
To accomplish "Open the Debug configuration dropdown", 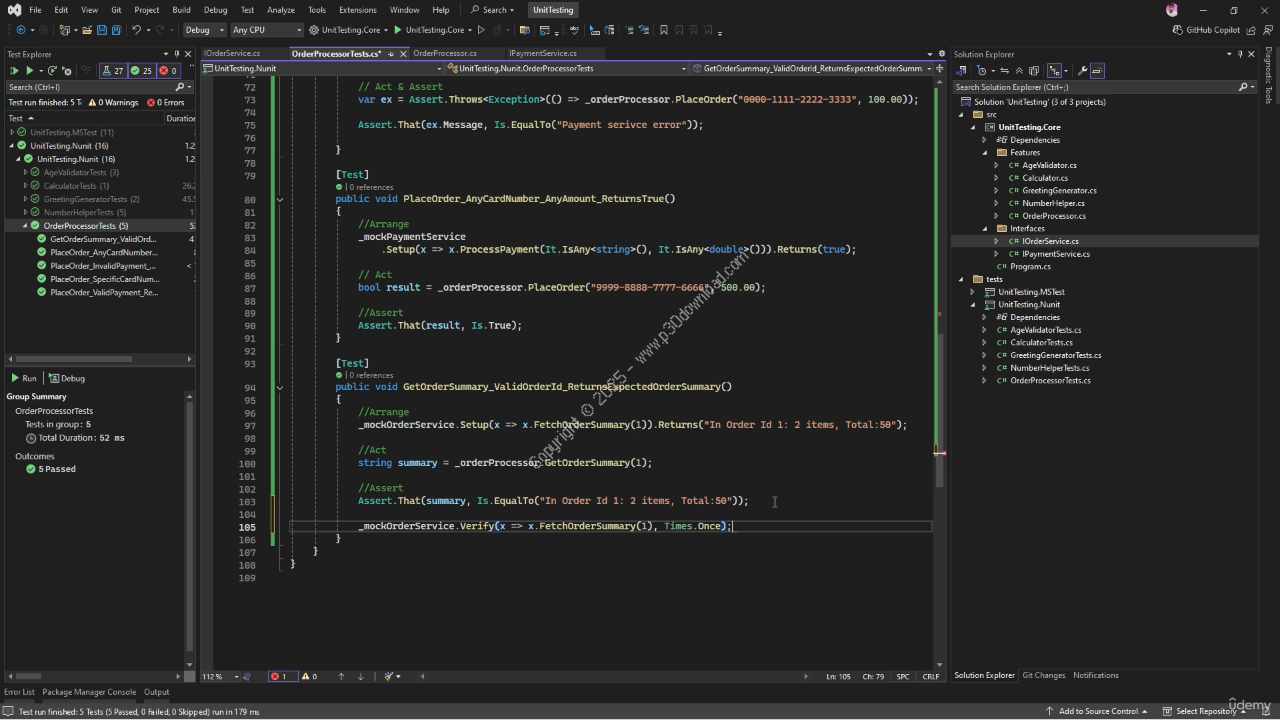I will coord(204,30).
